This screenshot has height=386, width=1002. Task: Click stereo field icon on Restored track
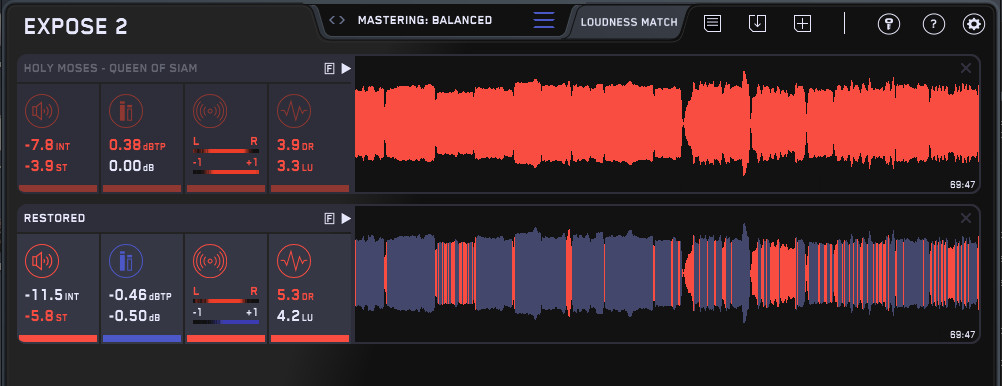[210, 261]
